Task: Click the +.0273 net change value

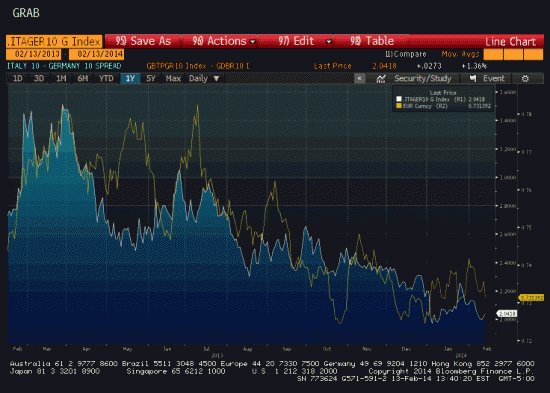Action: [x=429, y=66]
